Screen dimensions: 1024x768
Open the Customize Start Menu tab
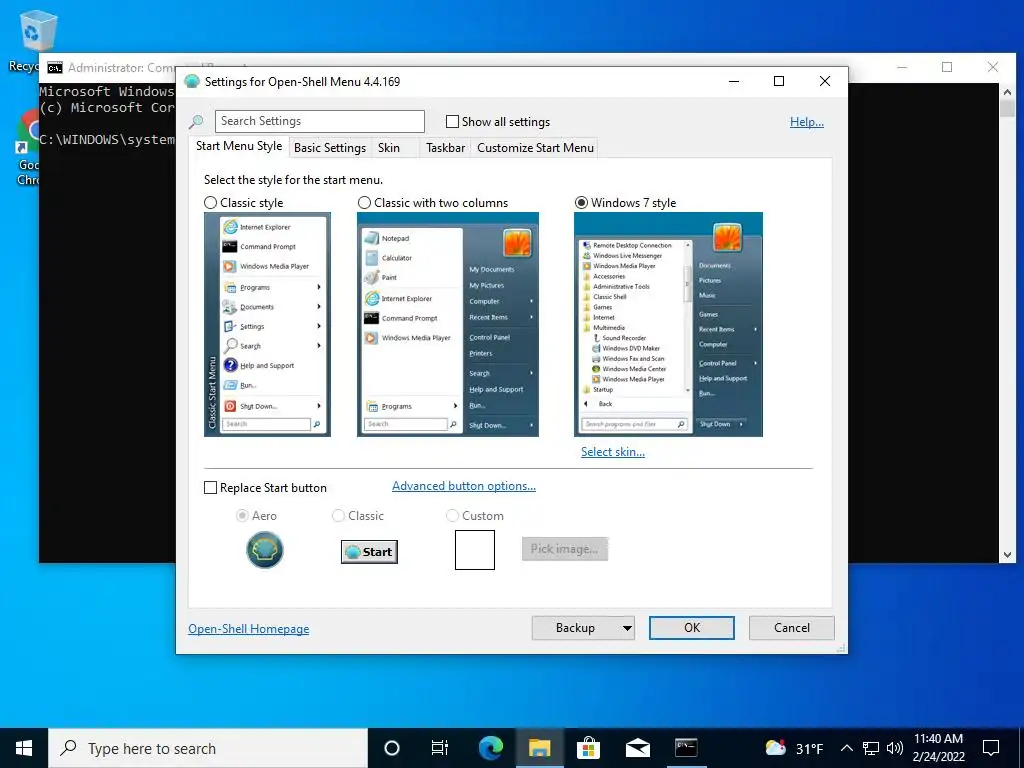tap(536, 148)
